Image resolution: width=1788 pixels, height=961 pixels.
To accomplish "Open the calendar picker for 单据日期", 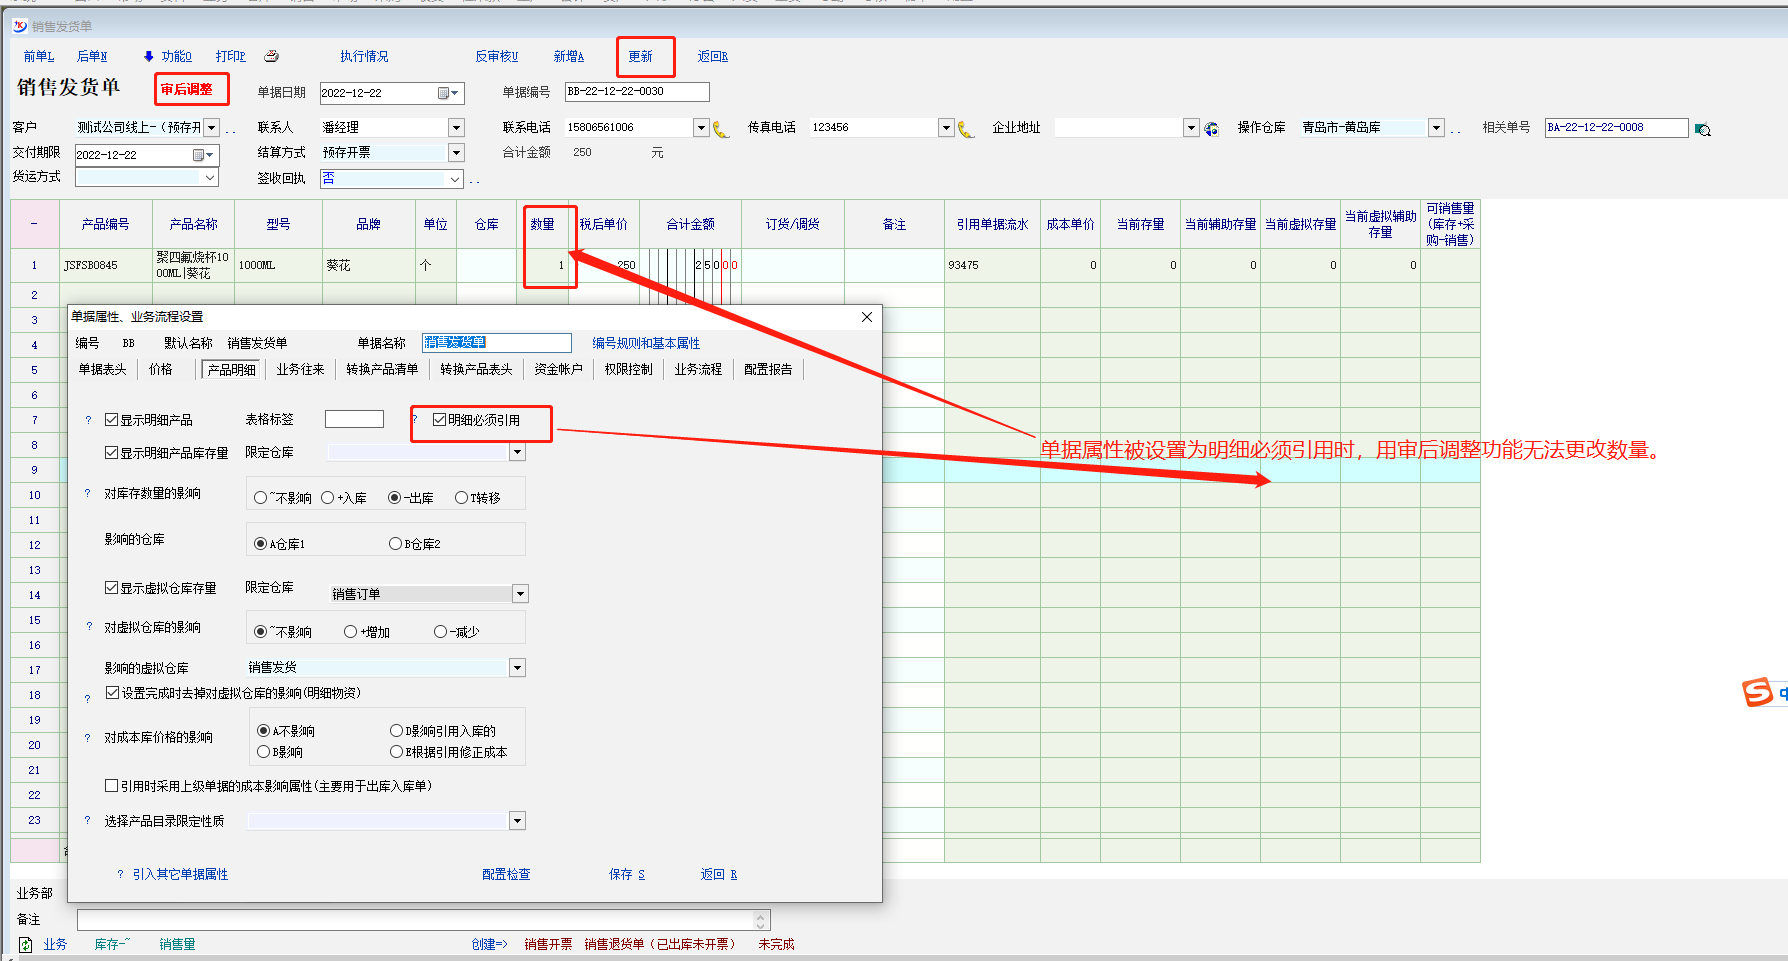I will (x=444, y=94).
